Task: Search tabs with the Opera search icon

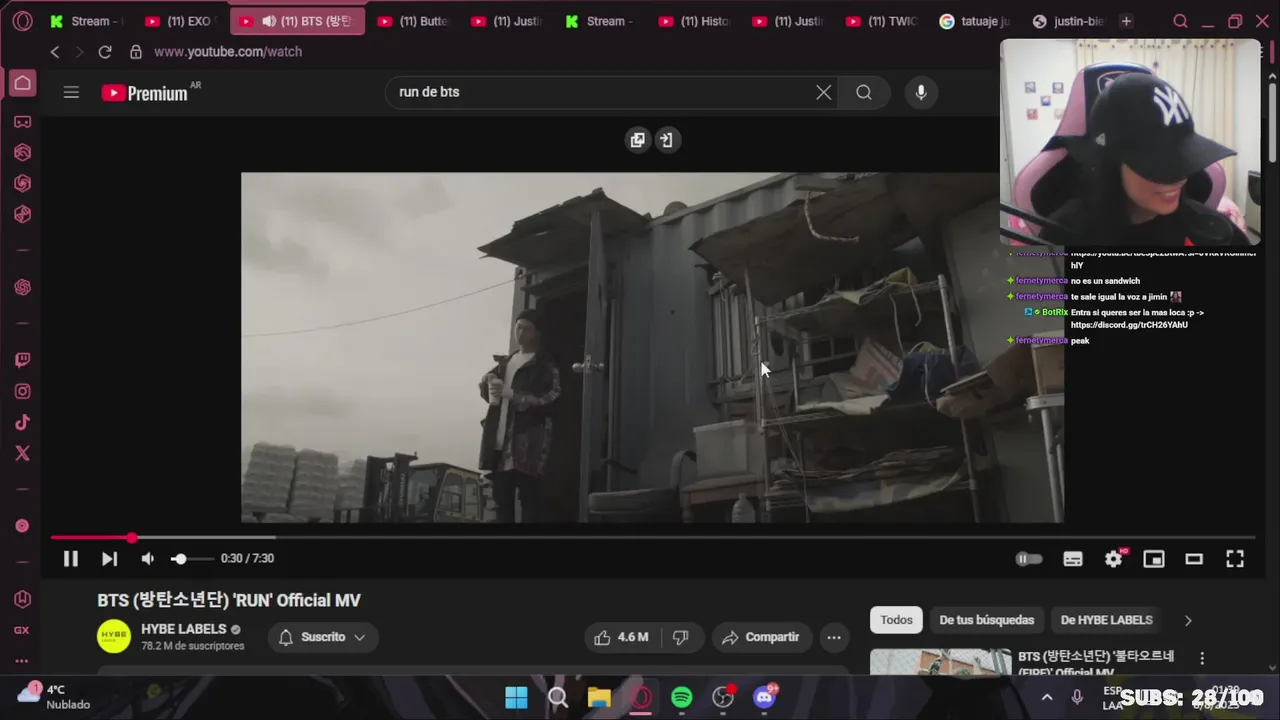Action: pyautogui.click(x=1180, y=21)
